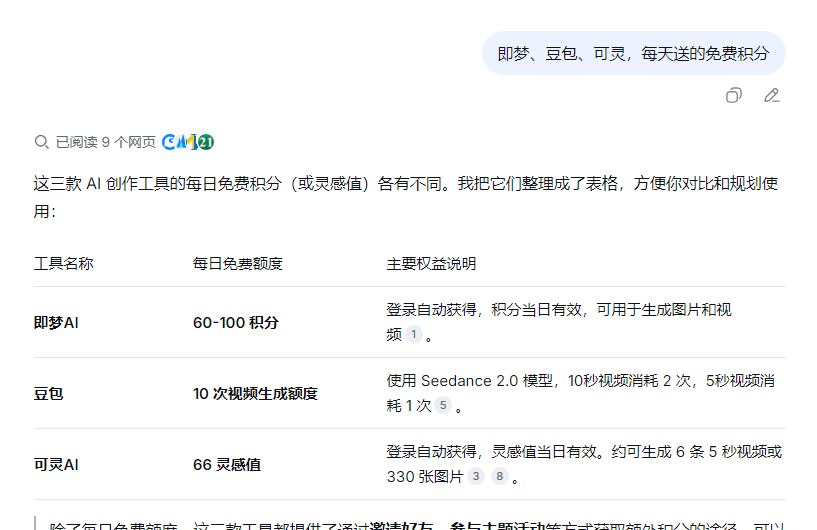Open citation 5 in the 豆包 row

coord(443,405)
